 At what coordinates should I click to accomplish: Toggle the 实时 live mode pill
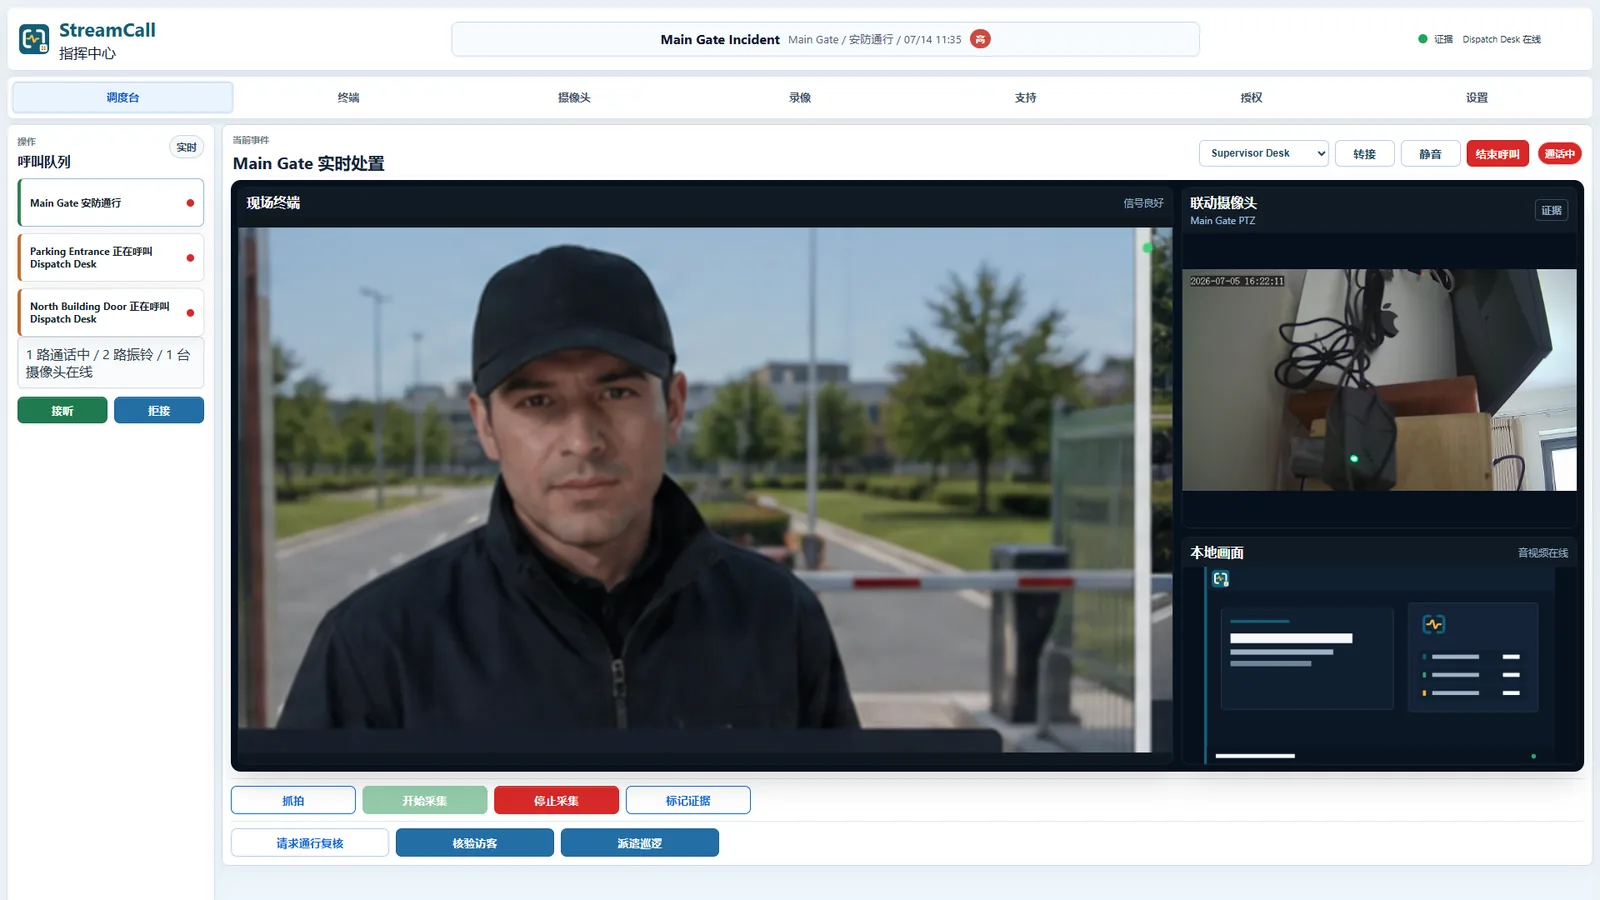(186, 147)
